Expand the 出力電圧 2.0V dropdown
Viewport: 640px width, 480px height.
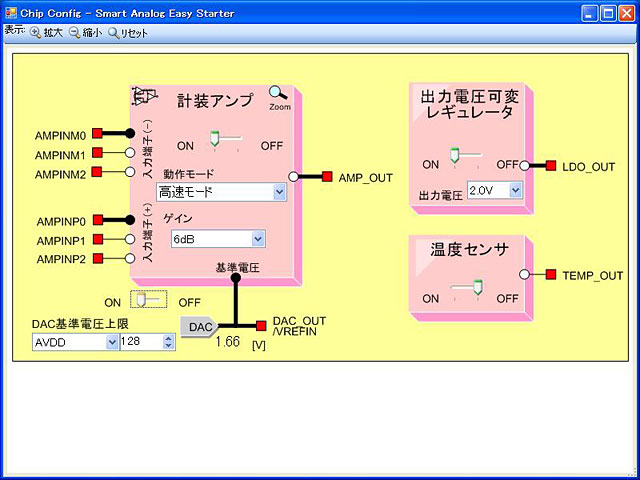[x=495, y=189]
